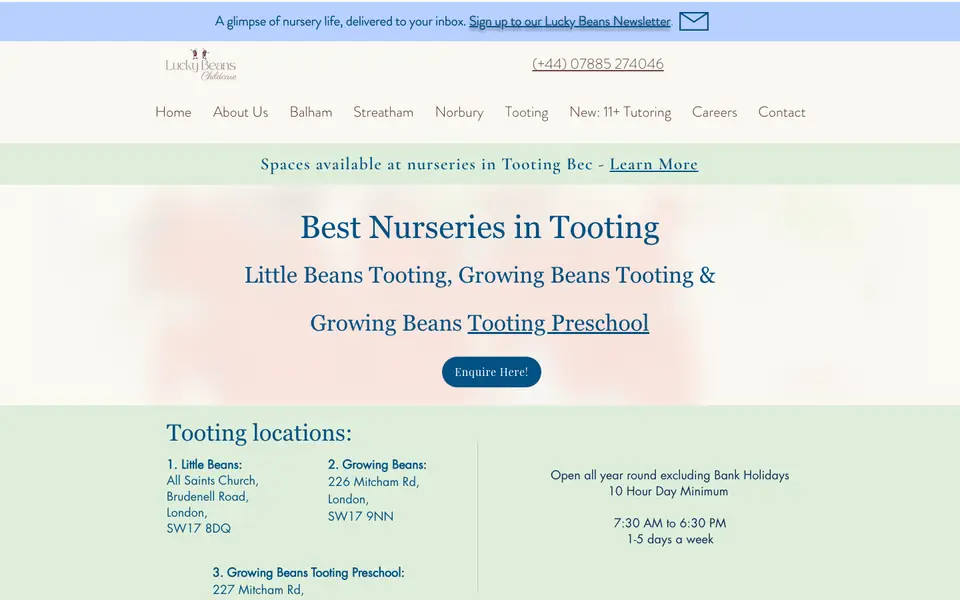Go to the Home menu item
Viewport: 960px width, 600px height.
(173, 112)
